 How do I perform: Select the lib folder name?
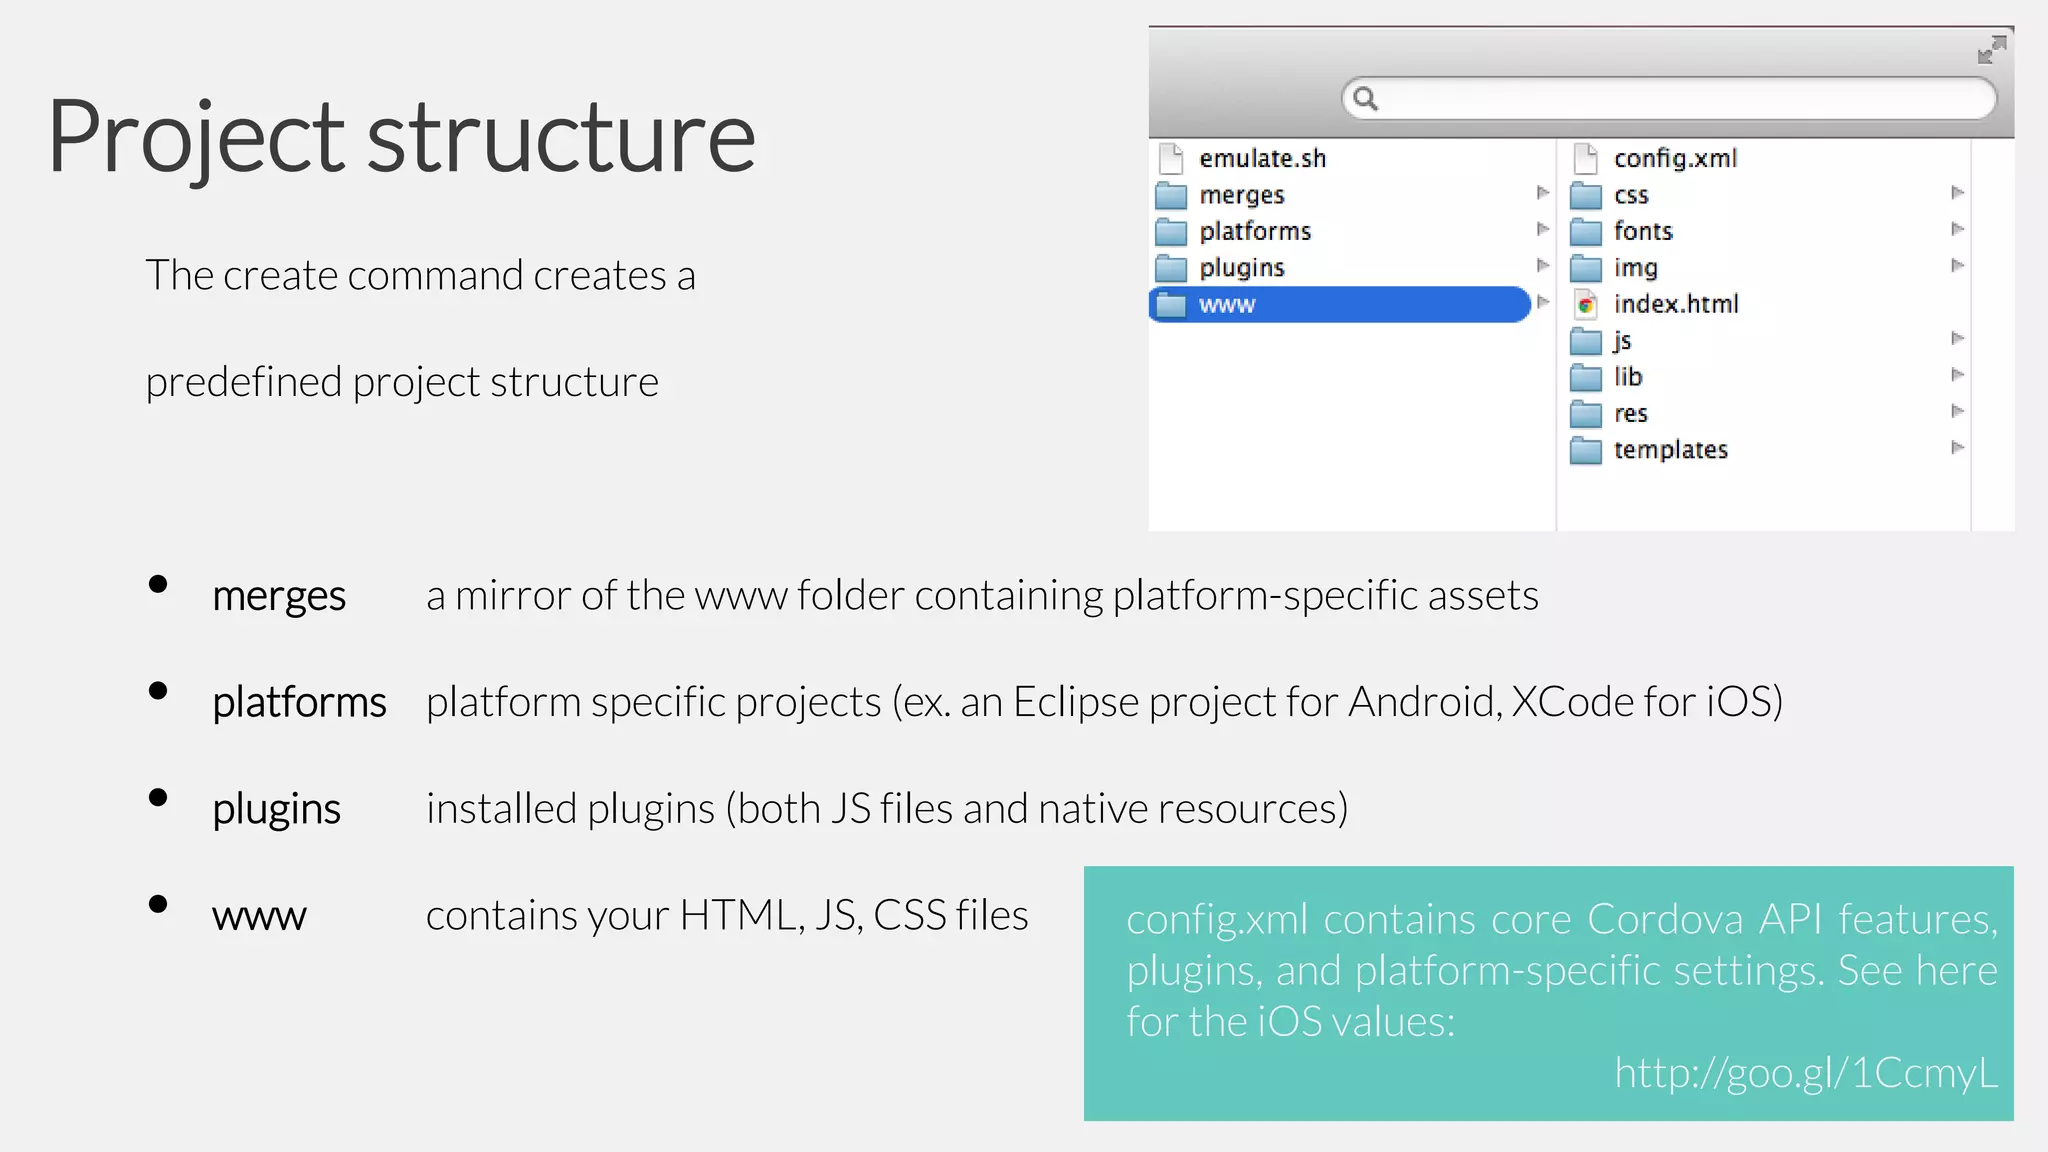click(1628, 377)
